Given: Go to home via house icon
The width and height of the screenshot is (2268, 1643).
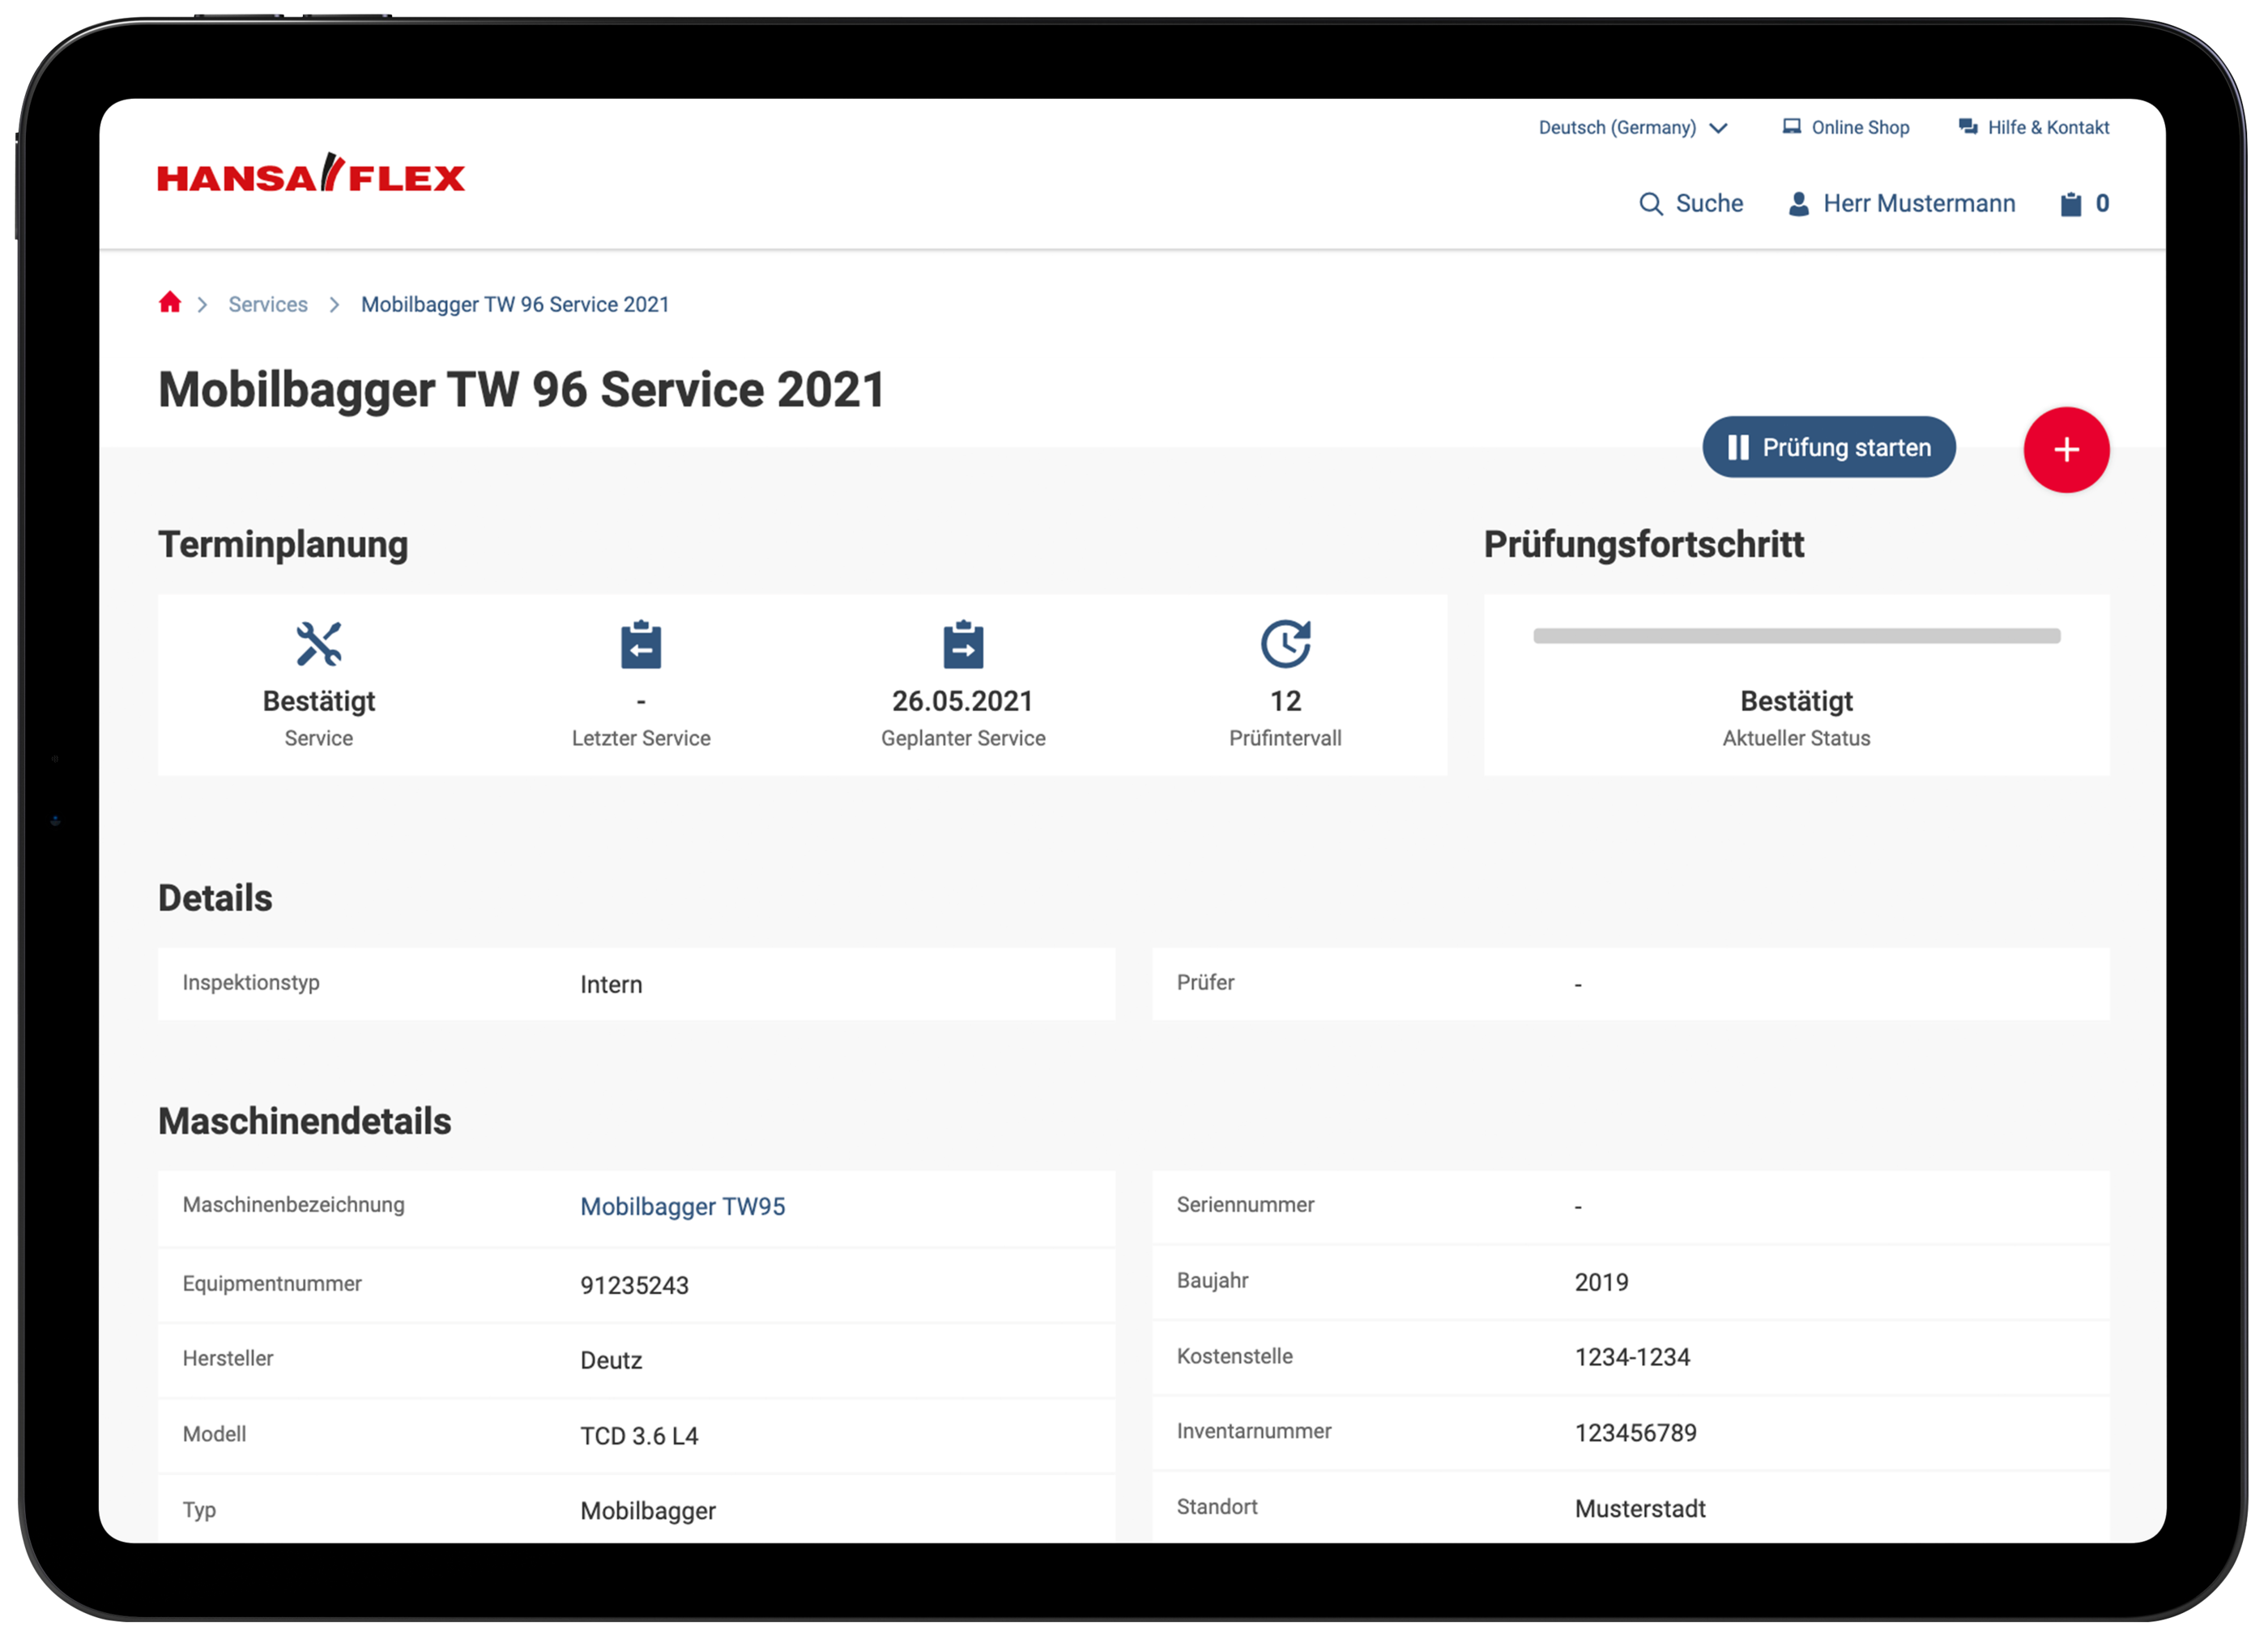Looking at the screenshot, I should [x=170, y=303].
